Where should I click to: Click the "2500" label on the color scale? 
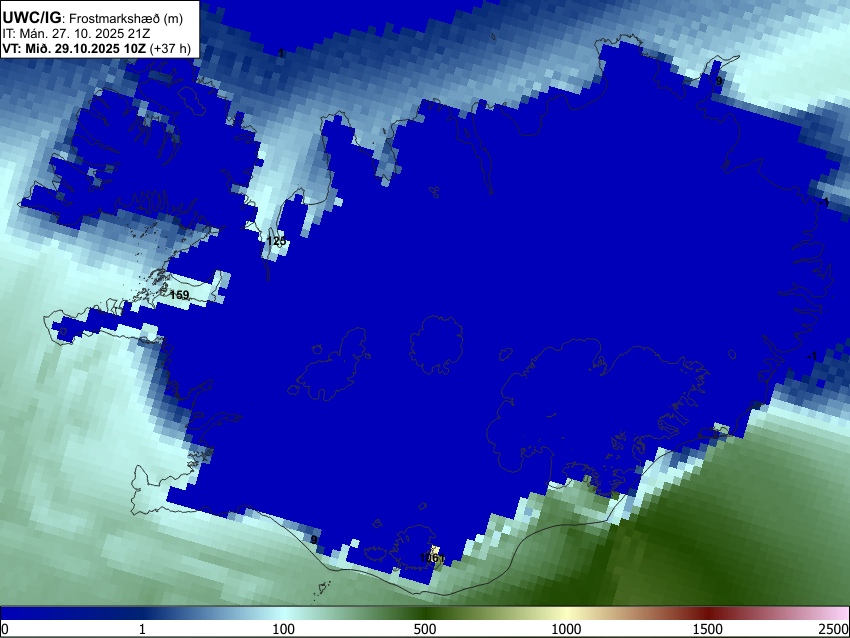click(x=834, y=629)
